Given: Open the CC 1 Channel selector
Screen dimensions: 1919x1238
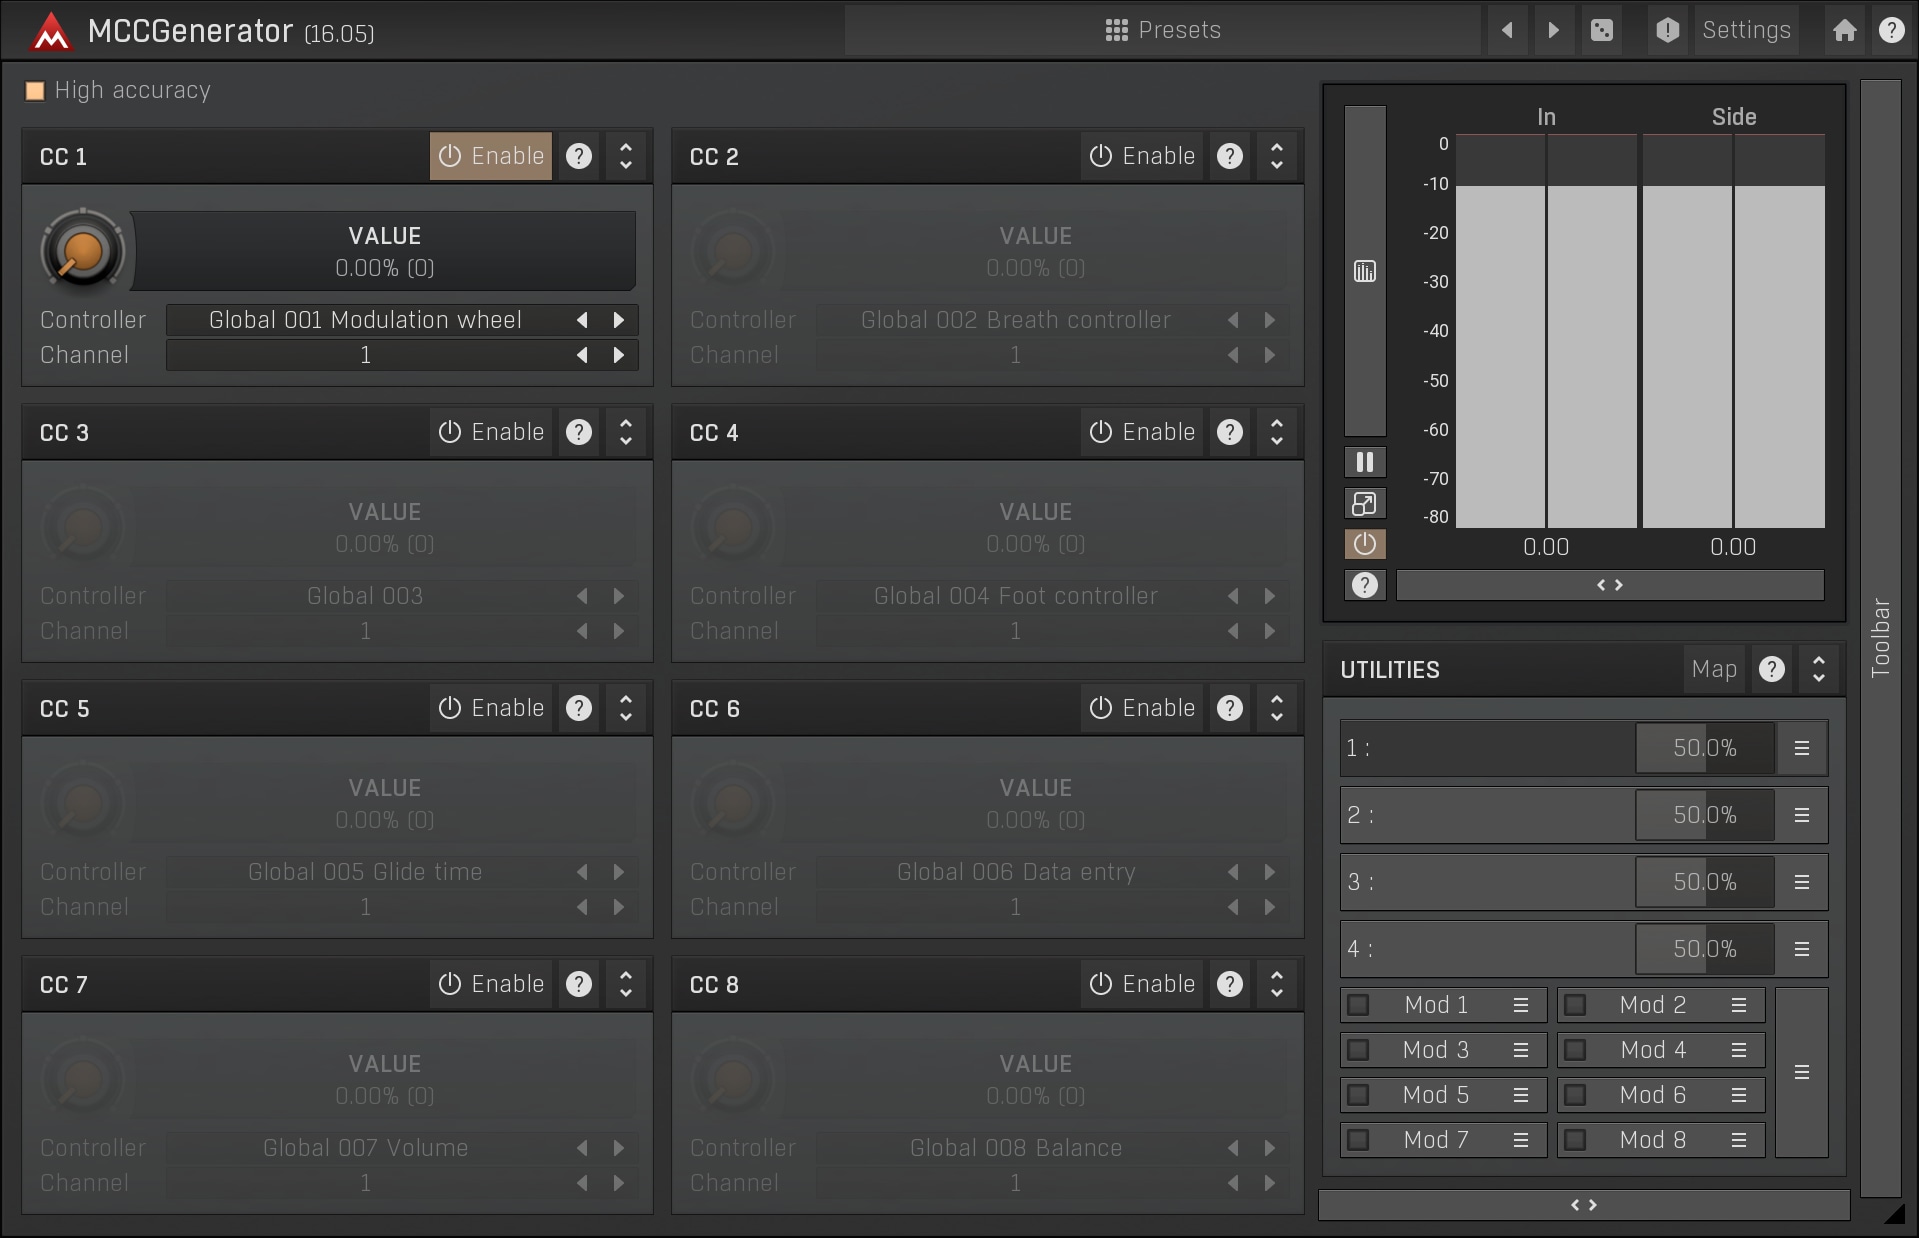Looking at the screenshot, I should (365, 355).
